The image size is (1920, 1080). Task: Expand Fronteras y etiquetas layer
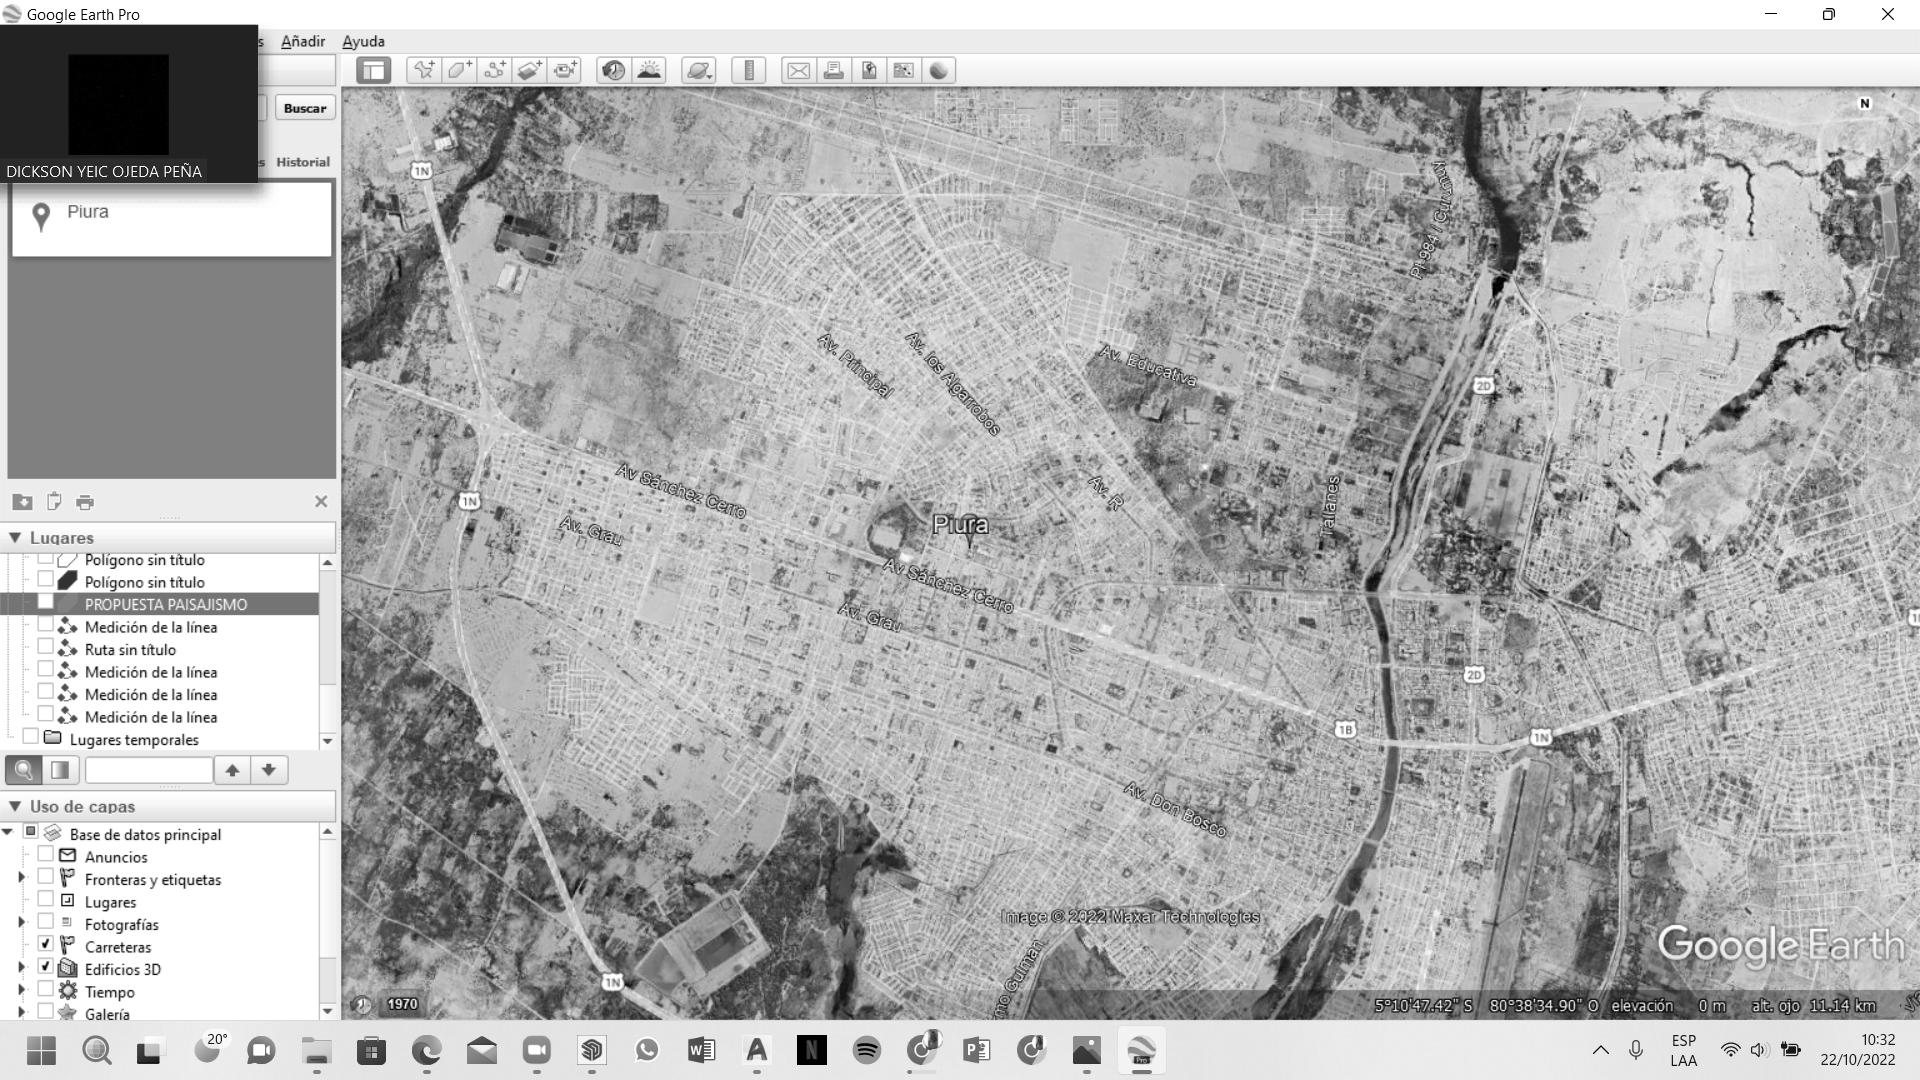(x=21, y=877)
